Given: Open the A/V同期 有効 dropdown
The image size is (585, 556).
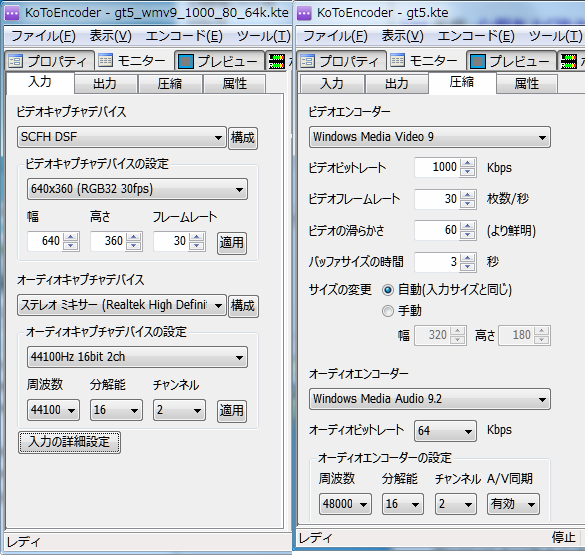Looking at the screenshot, I should pyautogui.click(x=513, y=504).
